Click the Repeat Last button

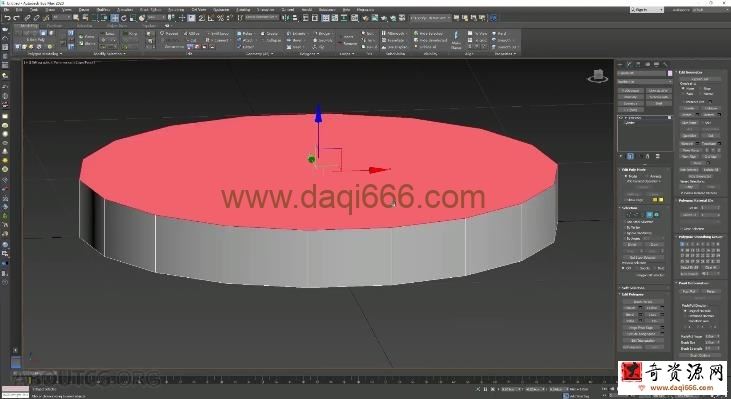(700, 79)
